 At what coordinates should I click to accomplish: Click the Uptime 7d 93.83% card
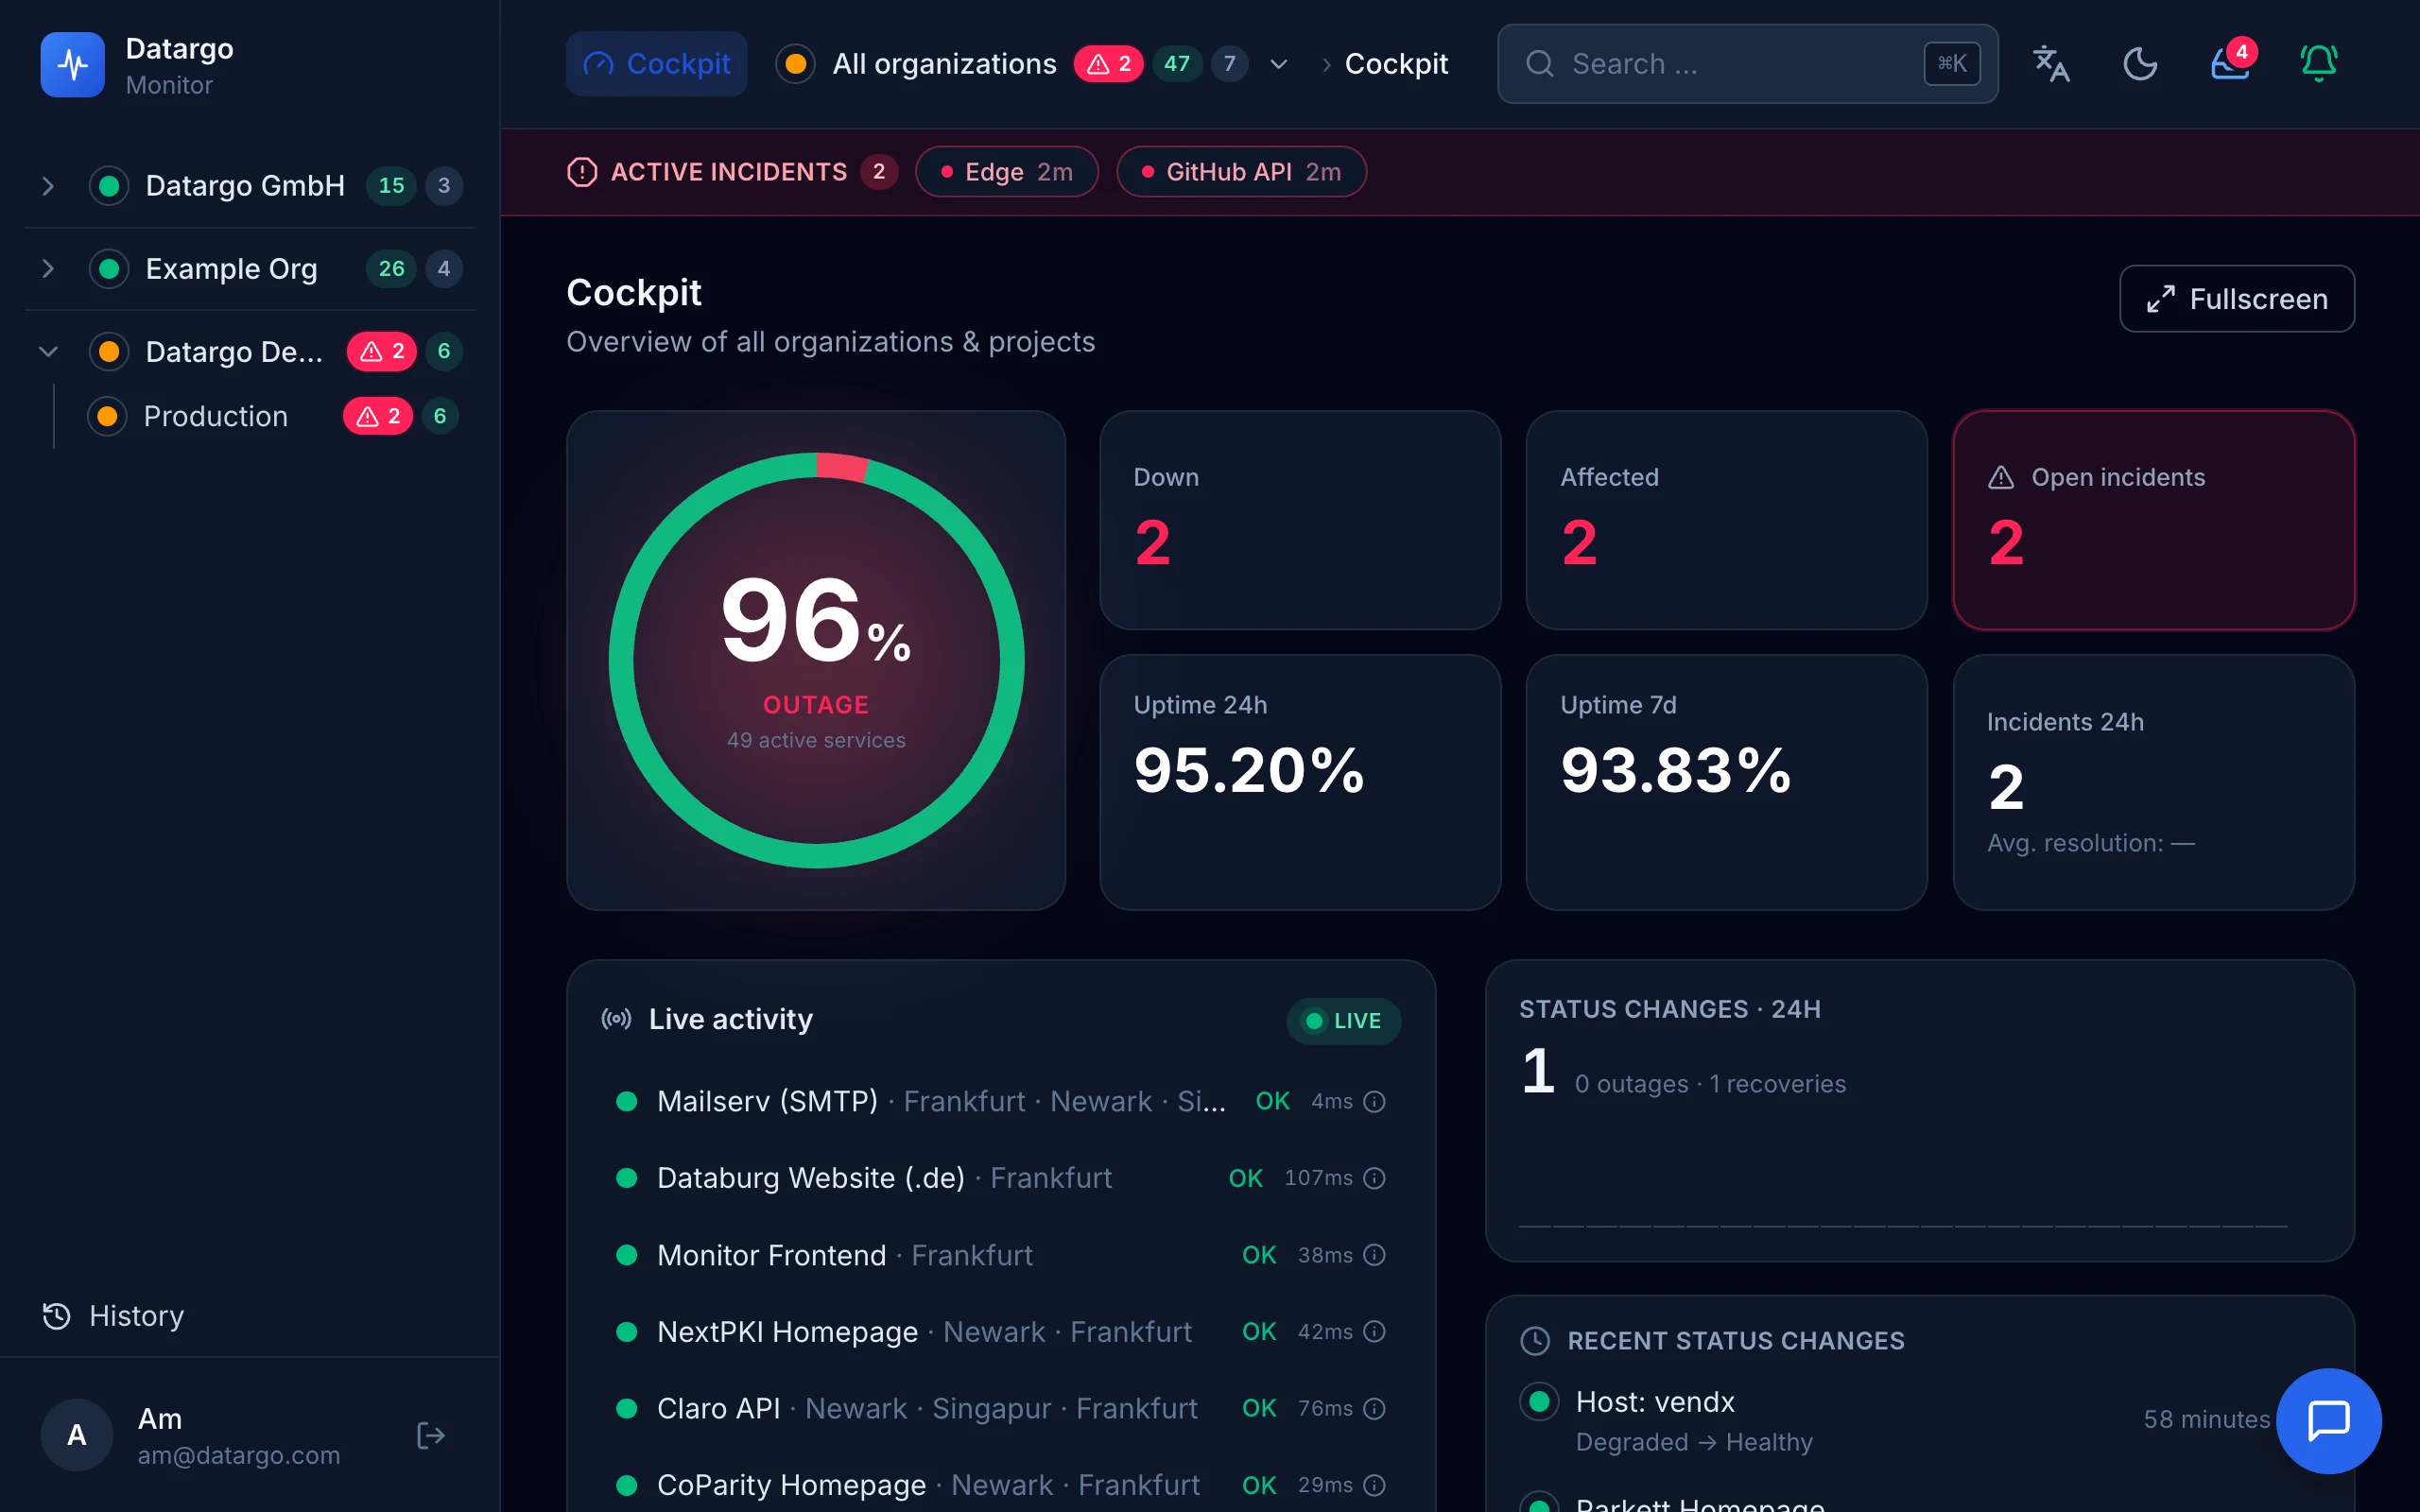pos(1726,782)
